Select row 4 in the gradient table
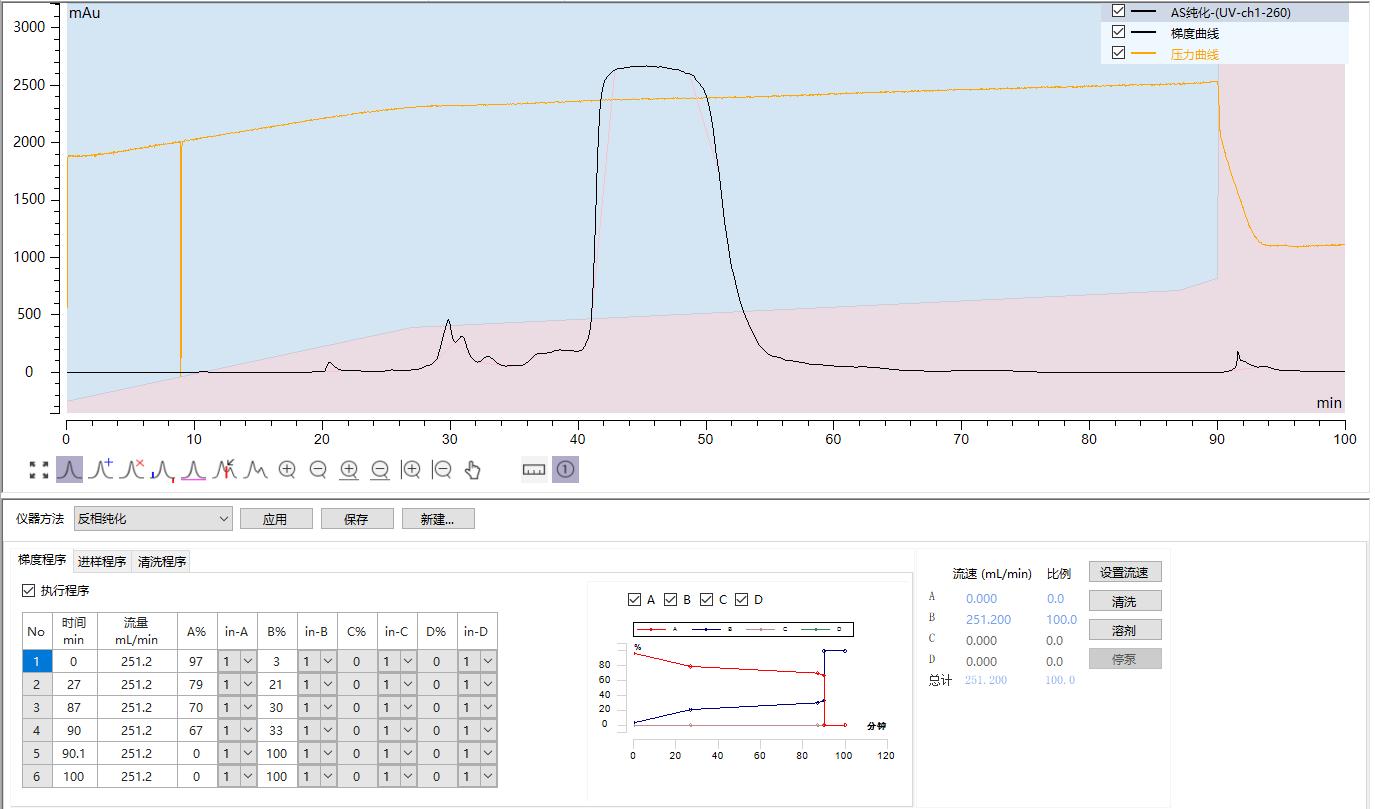Image resolution: width=1375 pixels, height=809 pixels. click(x=36, y=730)
